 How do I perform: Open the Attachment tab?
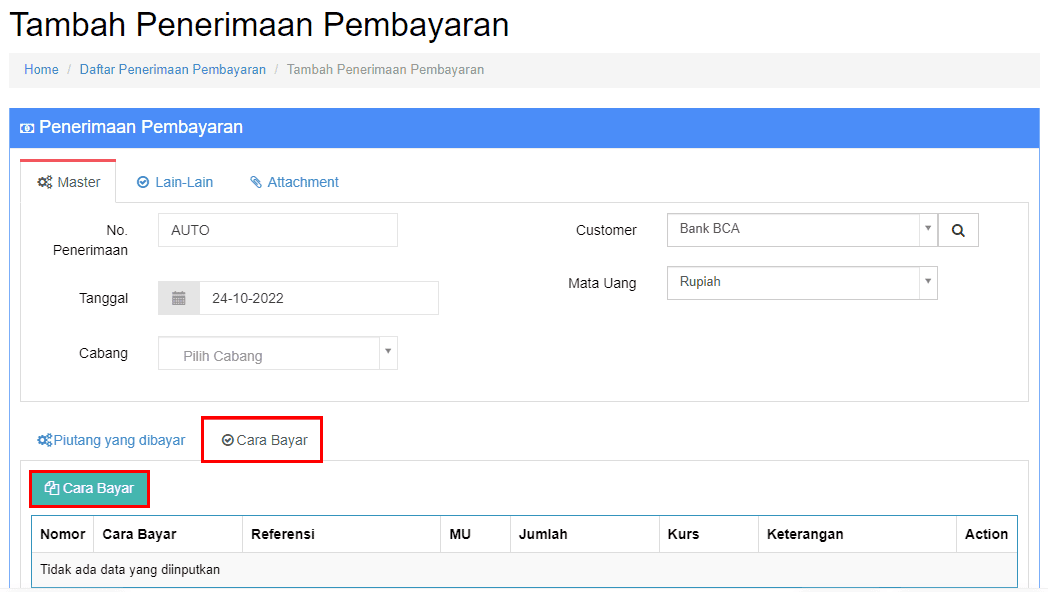coord(294,182)
